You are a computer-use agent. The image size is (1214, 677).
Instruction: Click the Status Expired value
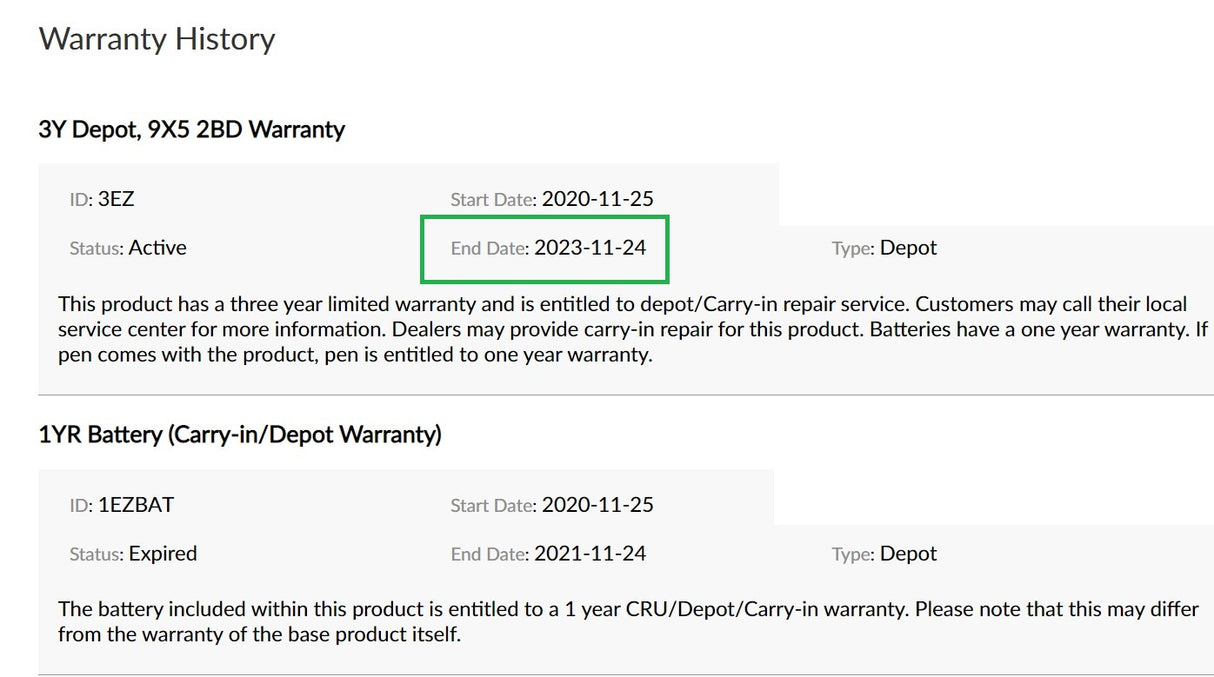click(163, 554)
